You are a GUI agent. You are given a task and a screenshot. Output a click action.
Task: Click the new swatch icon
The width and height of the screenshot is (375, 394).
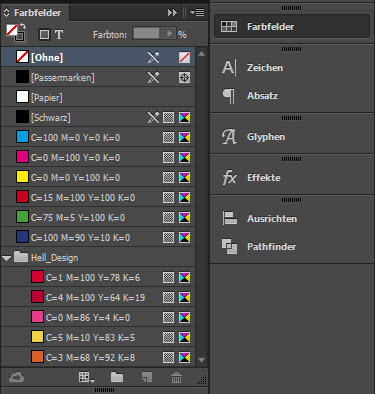pos(147,377)
